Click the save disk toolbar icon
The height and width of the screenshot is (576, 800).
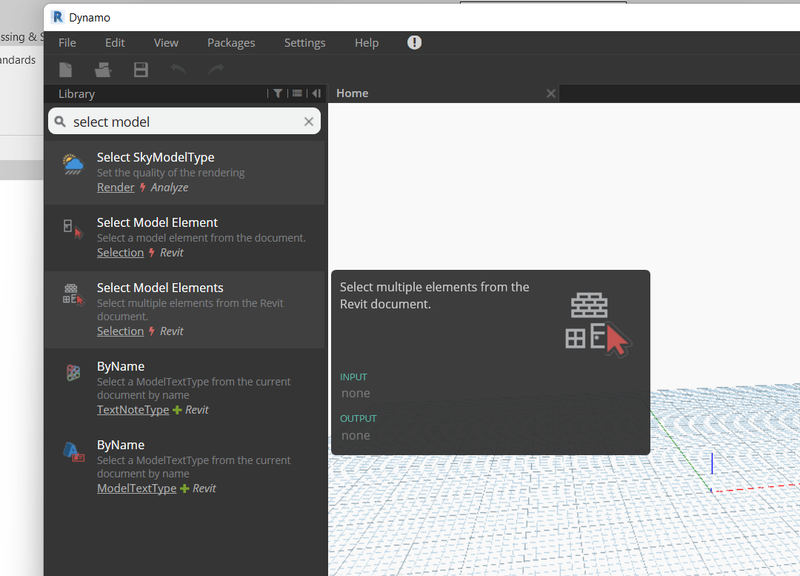(141, 69)
